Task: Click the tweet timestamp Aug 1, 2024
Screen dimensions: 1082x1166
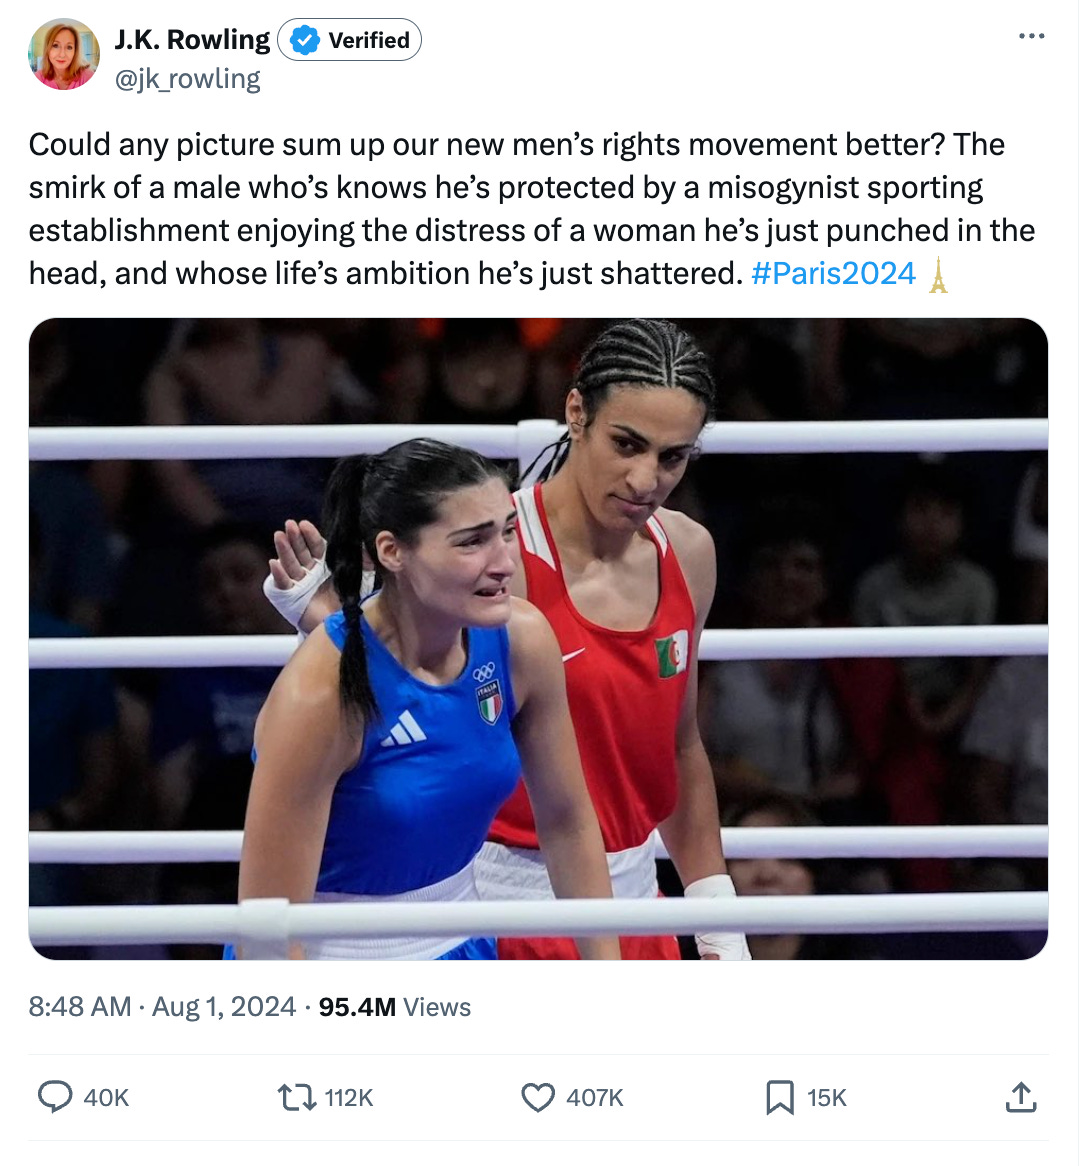Action: click(x=225, y=1007)
